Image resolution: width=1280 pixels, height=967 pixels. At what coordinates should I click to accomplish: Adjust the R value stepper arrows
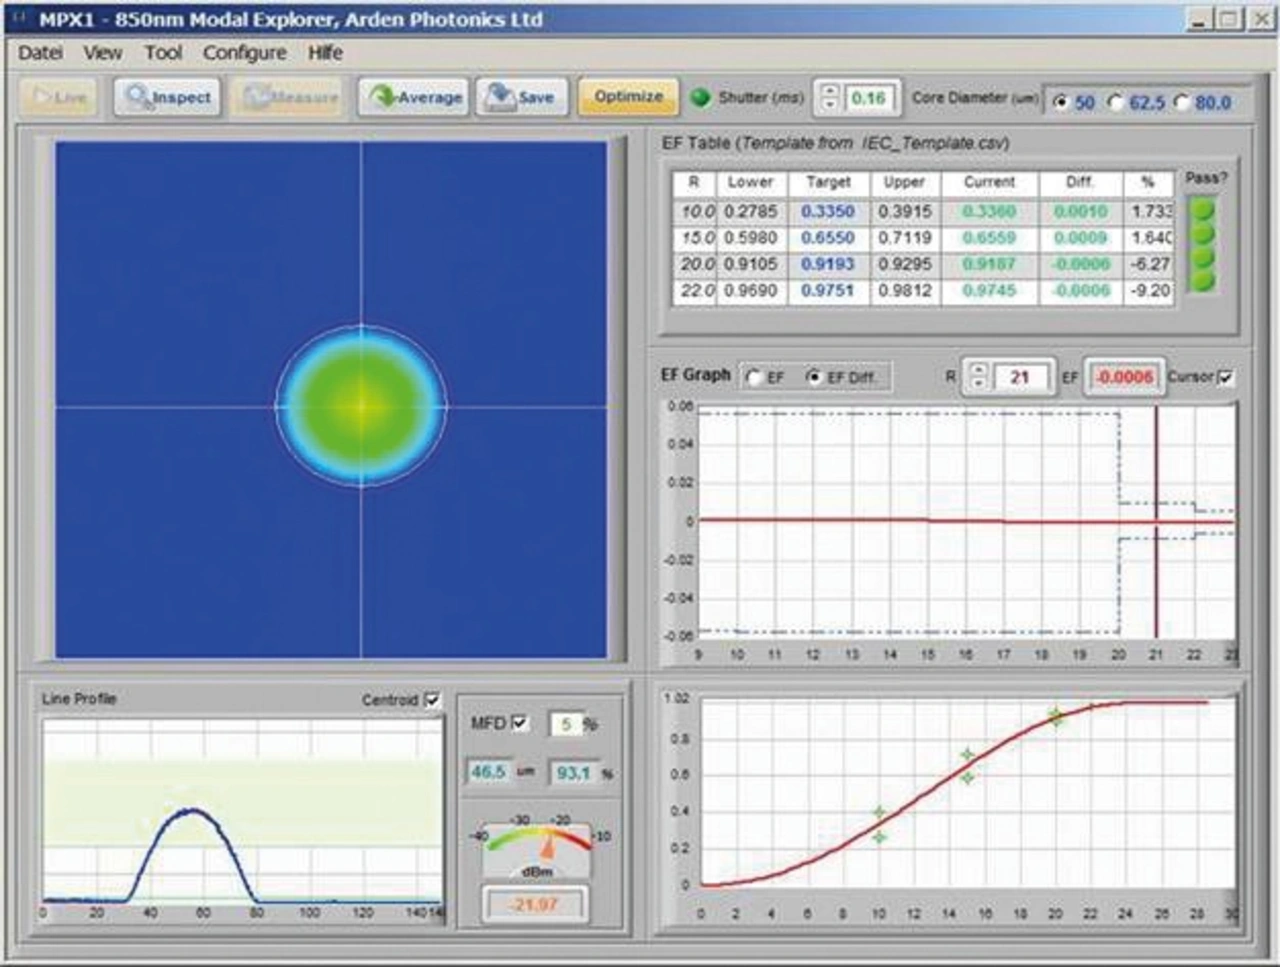[978, 377]
